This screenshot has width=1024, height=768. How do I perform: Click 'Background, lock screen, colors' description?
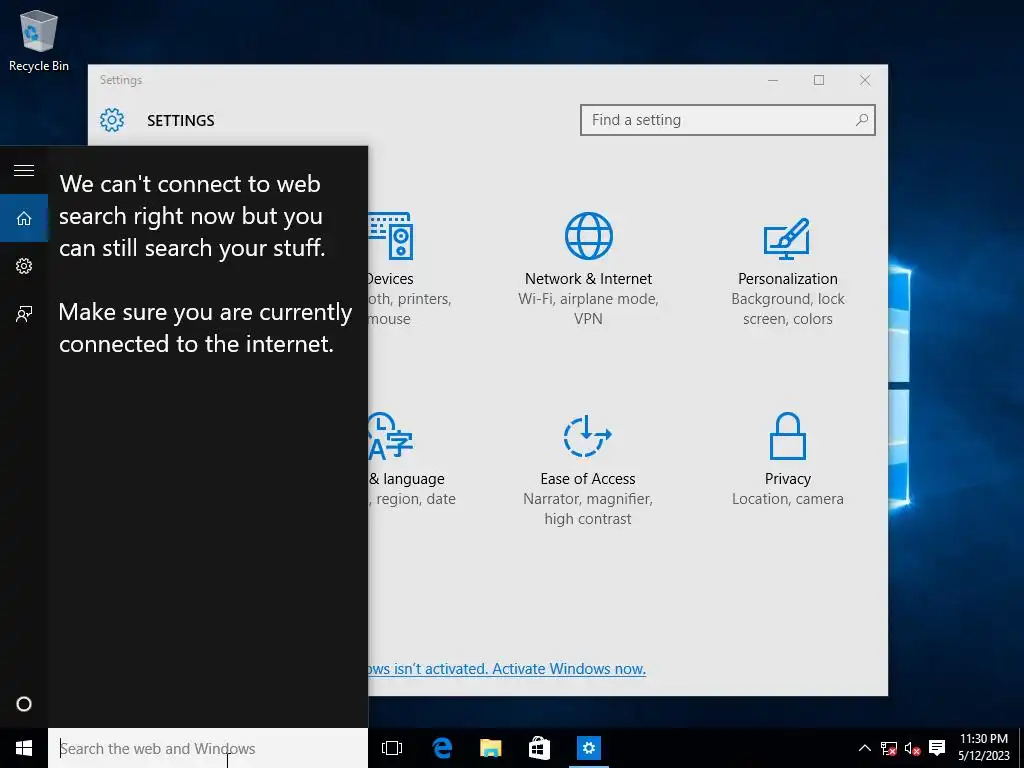(x=788, y=309)
